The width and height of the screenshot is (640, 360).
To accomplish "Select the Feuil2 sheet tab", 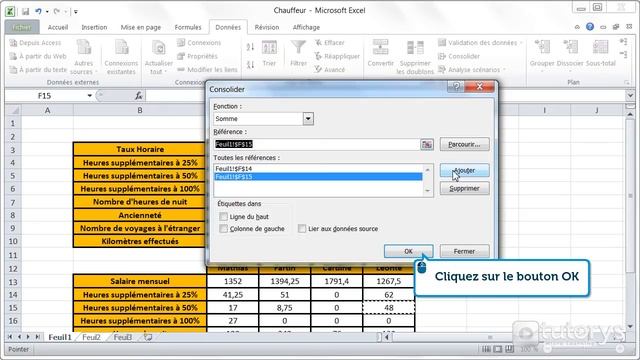I will tap(91, 337).
